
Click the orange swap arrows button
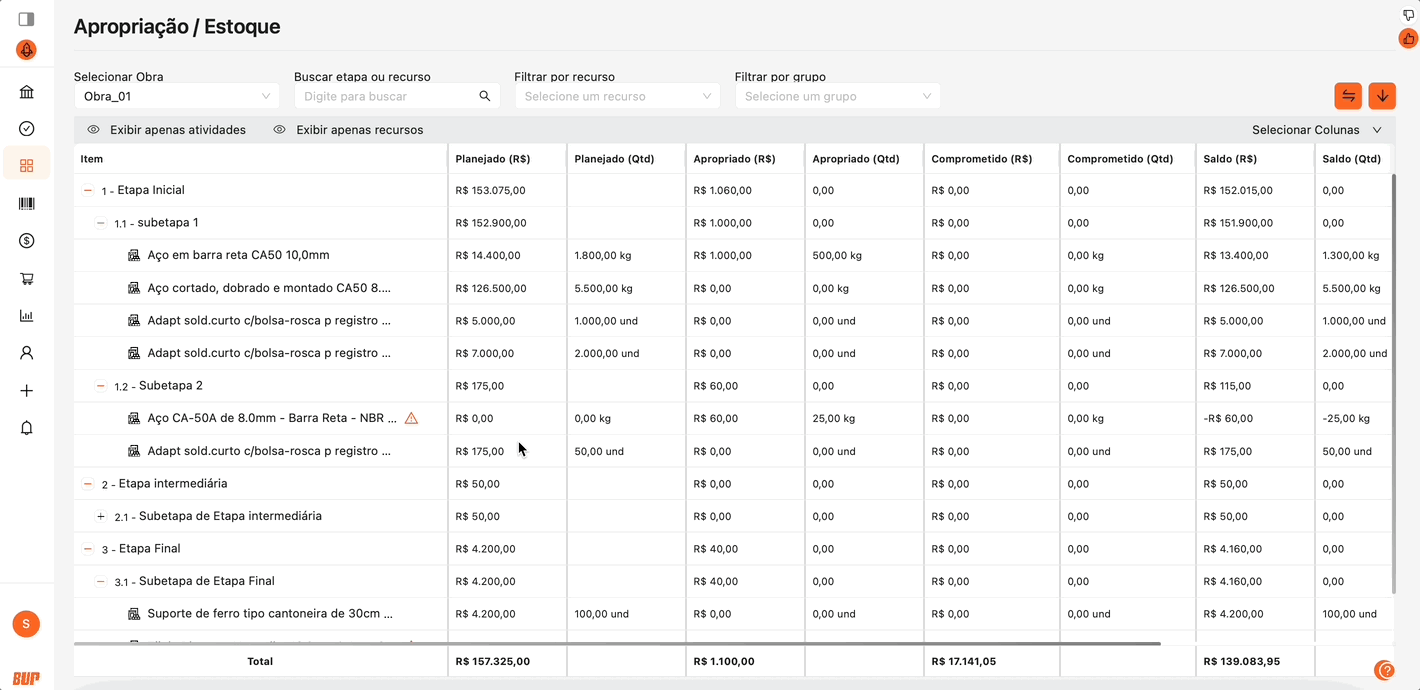point(1348,96)
